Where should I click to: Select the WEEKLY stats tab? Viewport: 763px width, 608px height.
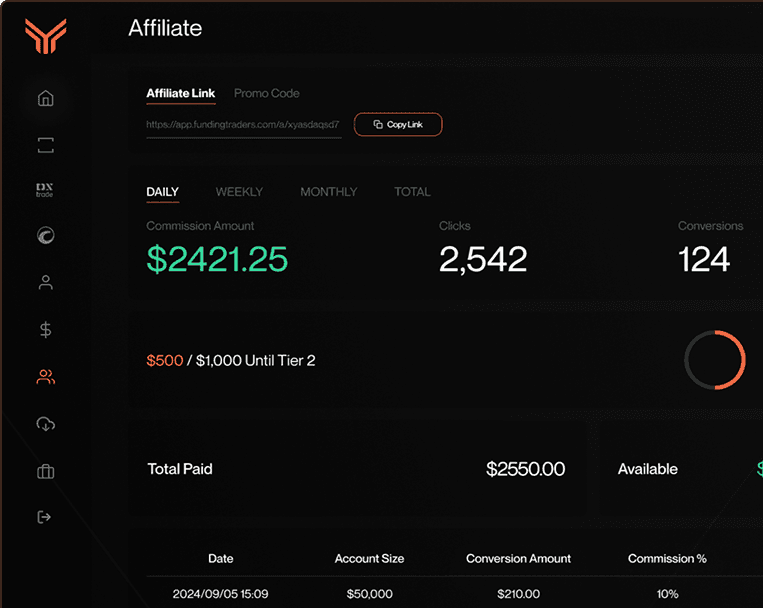point(239,192)
